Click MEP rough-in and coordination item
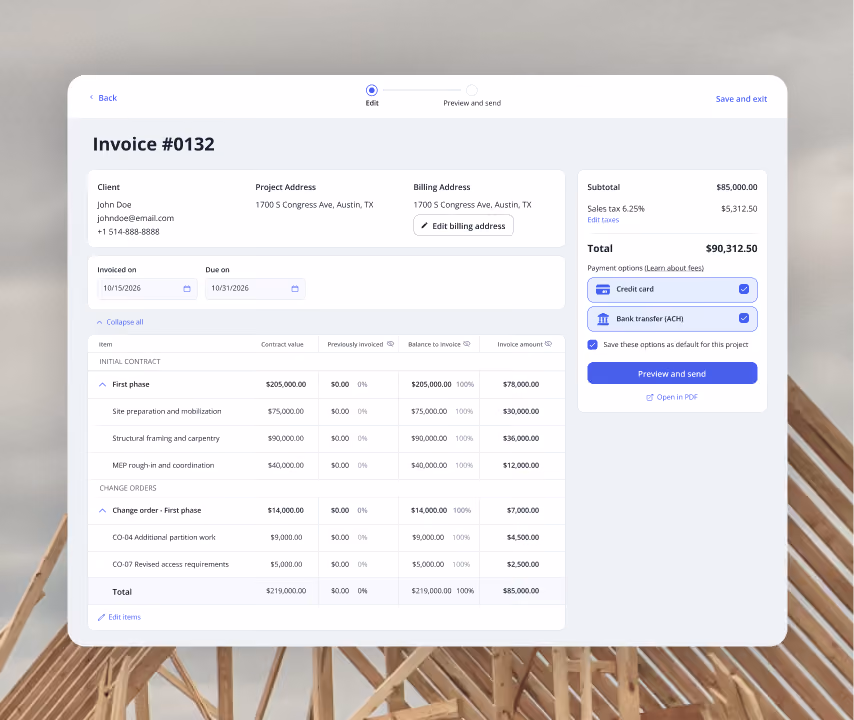Screen dimensions: 854x720 [163, 466]
